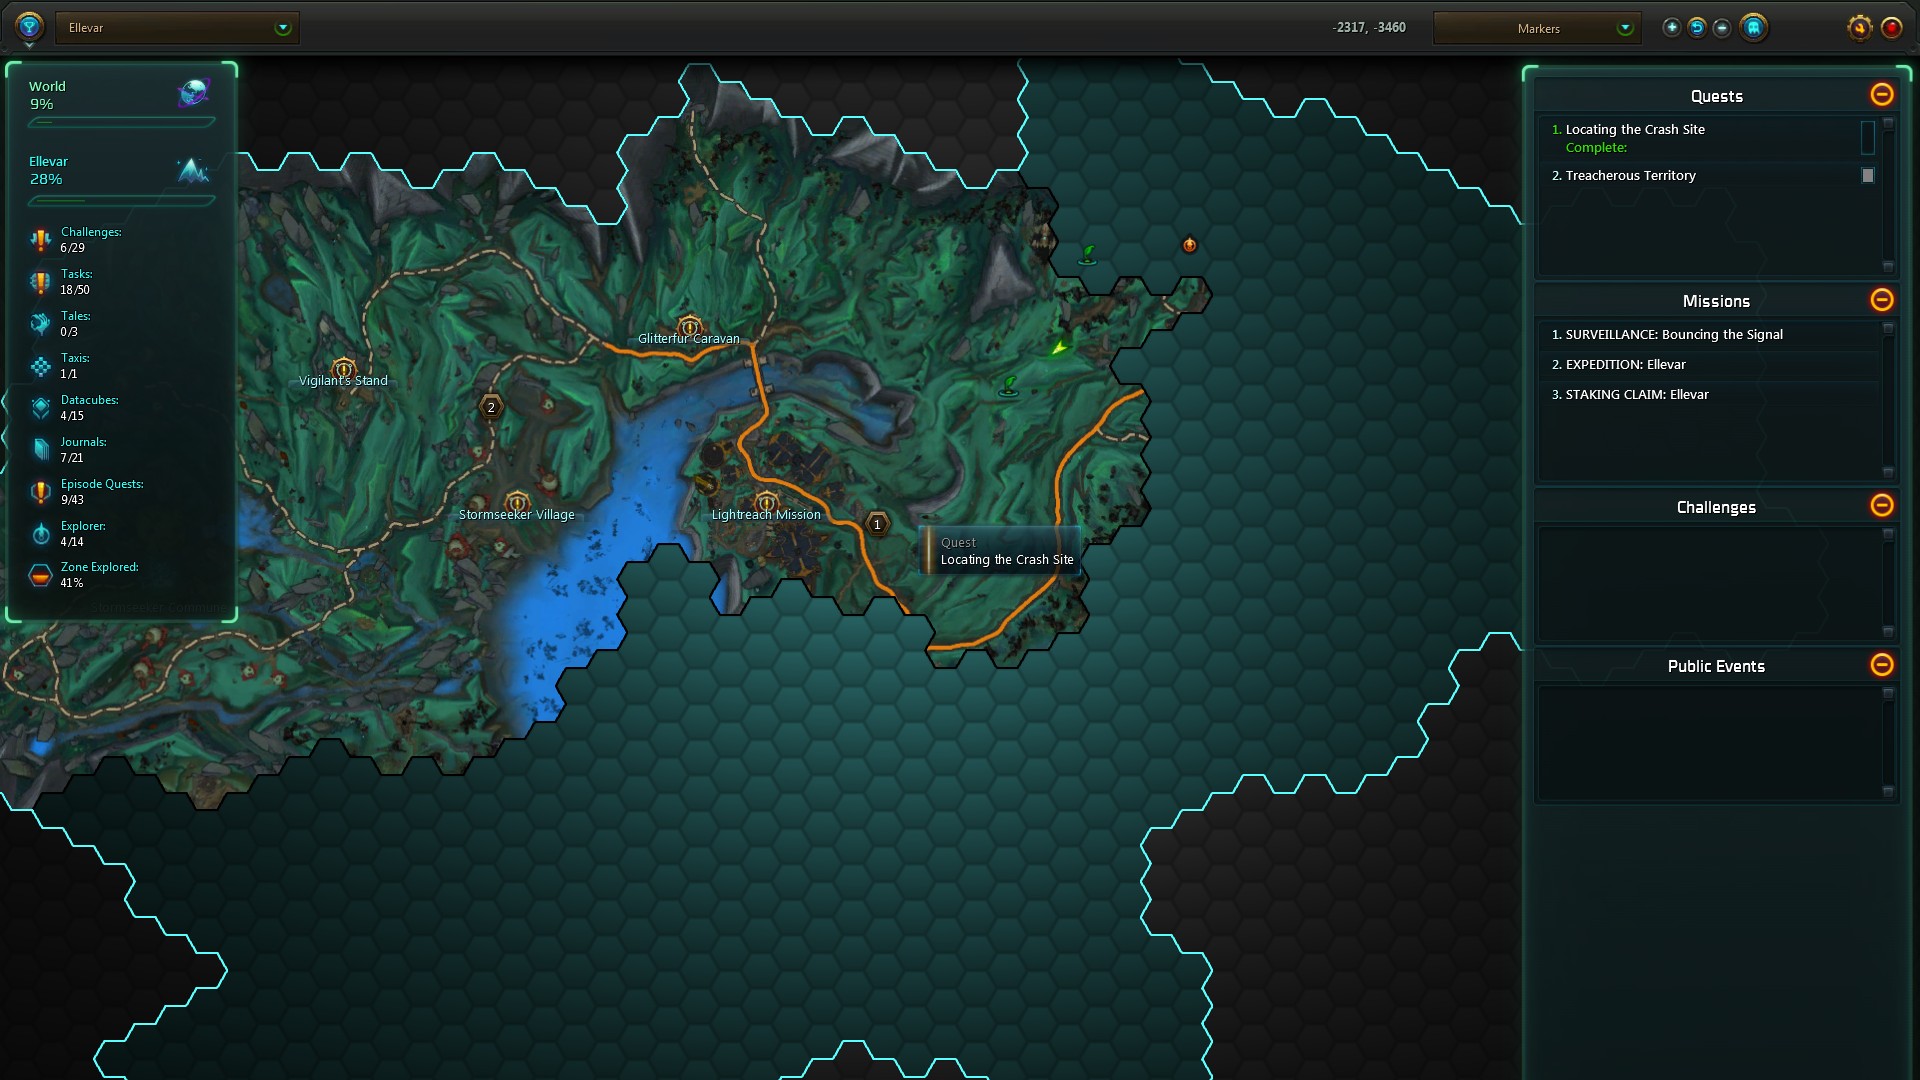The width and height of the screenshot is (1920, 1080).
Task: Select mission EXPEDITION: Ellevar
Action: coord(1709,365)
